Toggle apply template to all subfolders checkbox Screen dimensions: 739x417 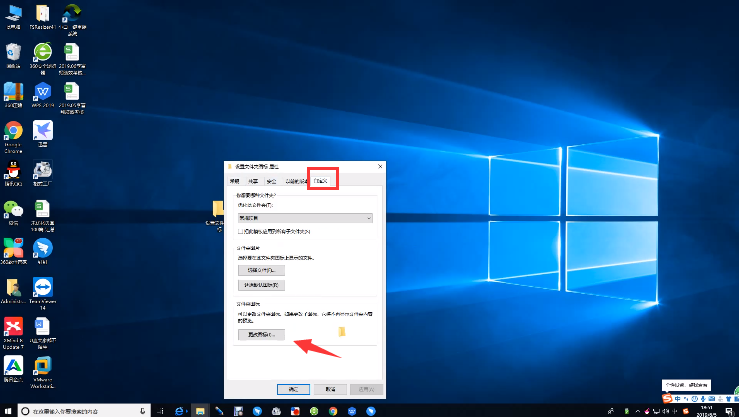pos(240,231)
